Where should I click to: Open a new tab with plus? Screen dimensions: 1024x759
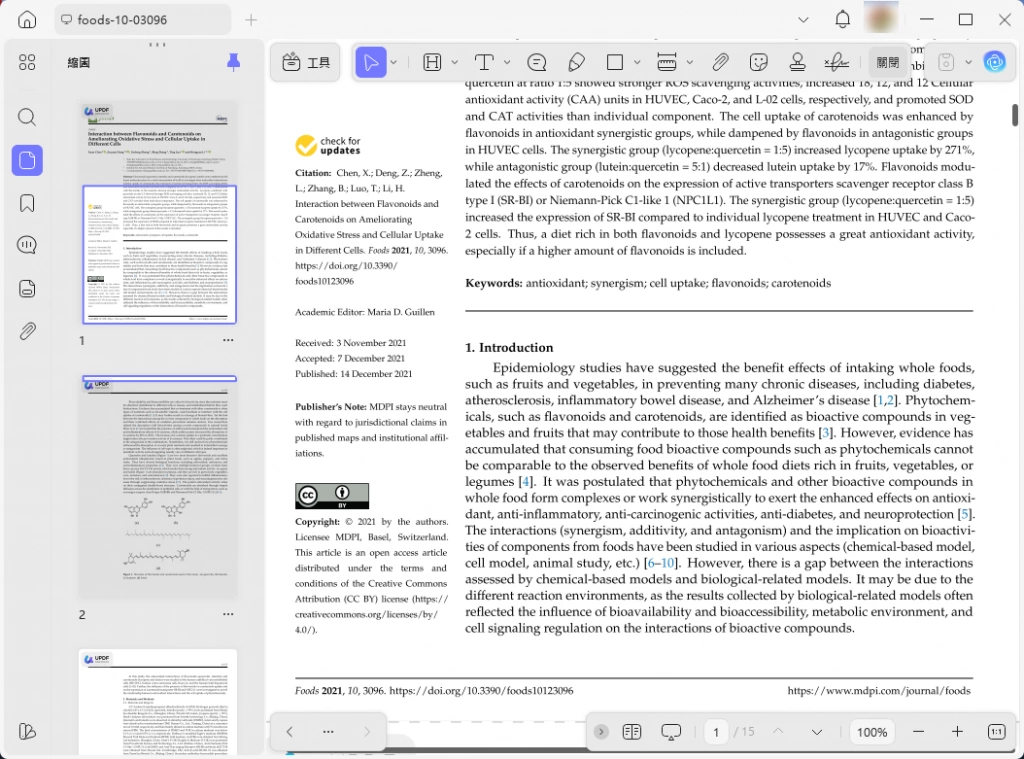tap(251, 20)
